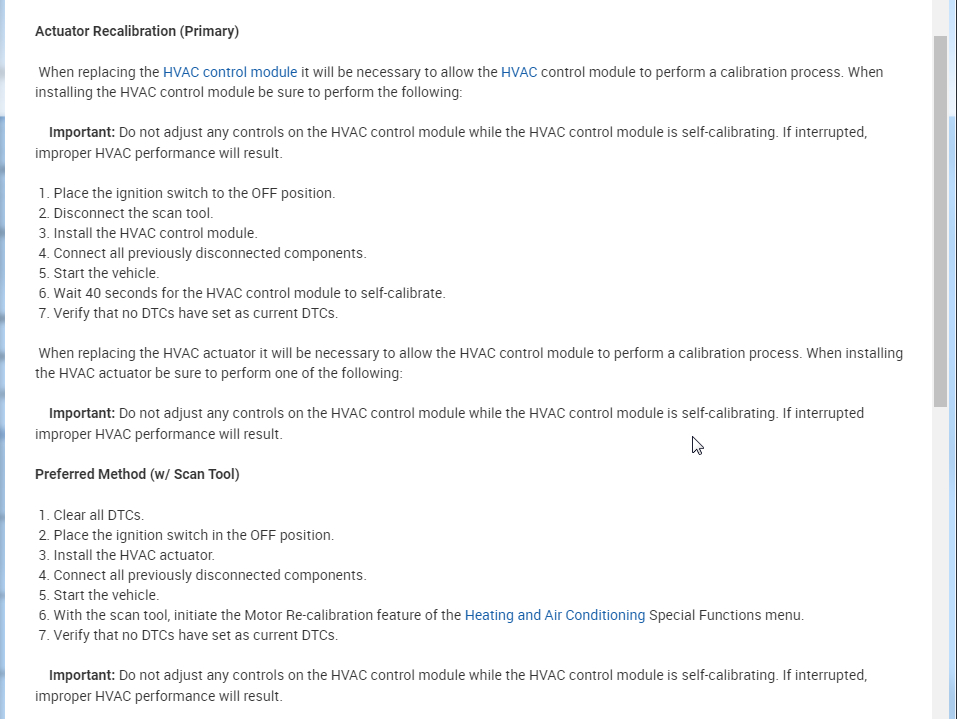Click the first 'Start the vehicle.' step
This screenshot has width=957, height=719.
tap(106, 273)
